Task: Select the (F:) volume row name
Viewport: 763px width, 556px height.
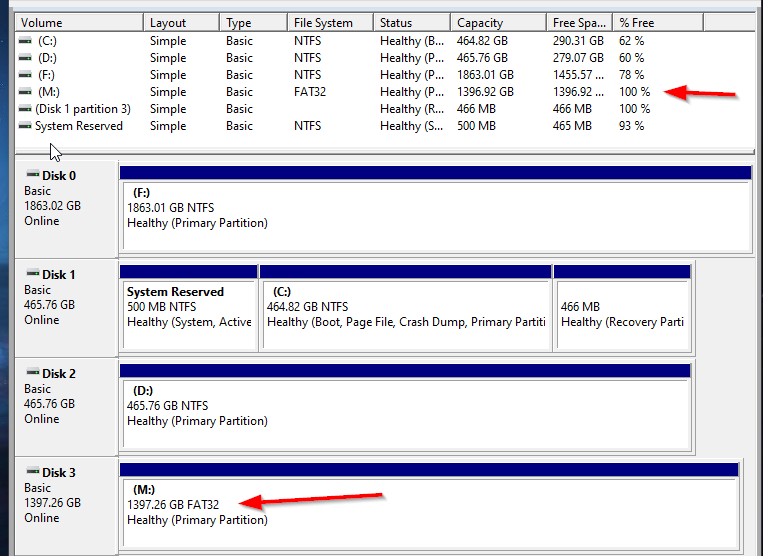Action: (46, 75)
